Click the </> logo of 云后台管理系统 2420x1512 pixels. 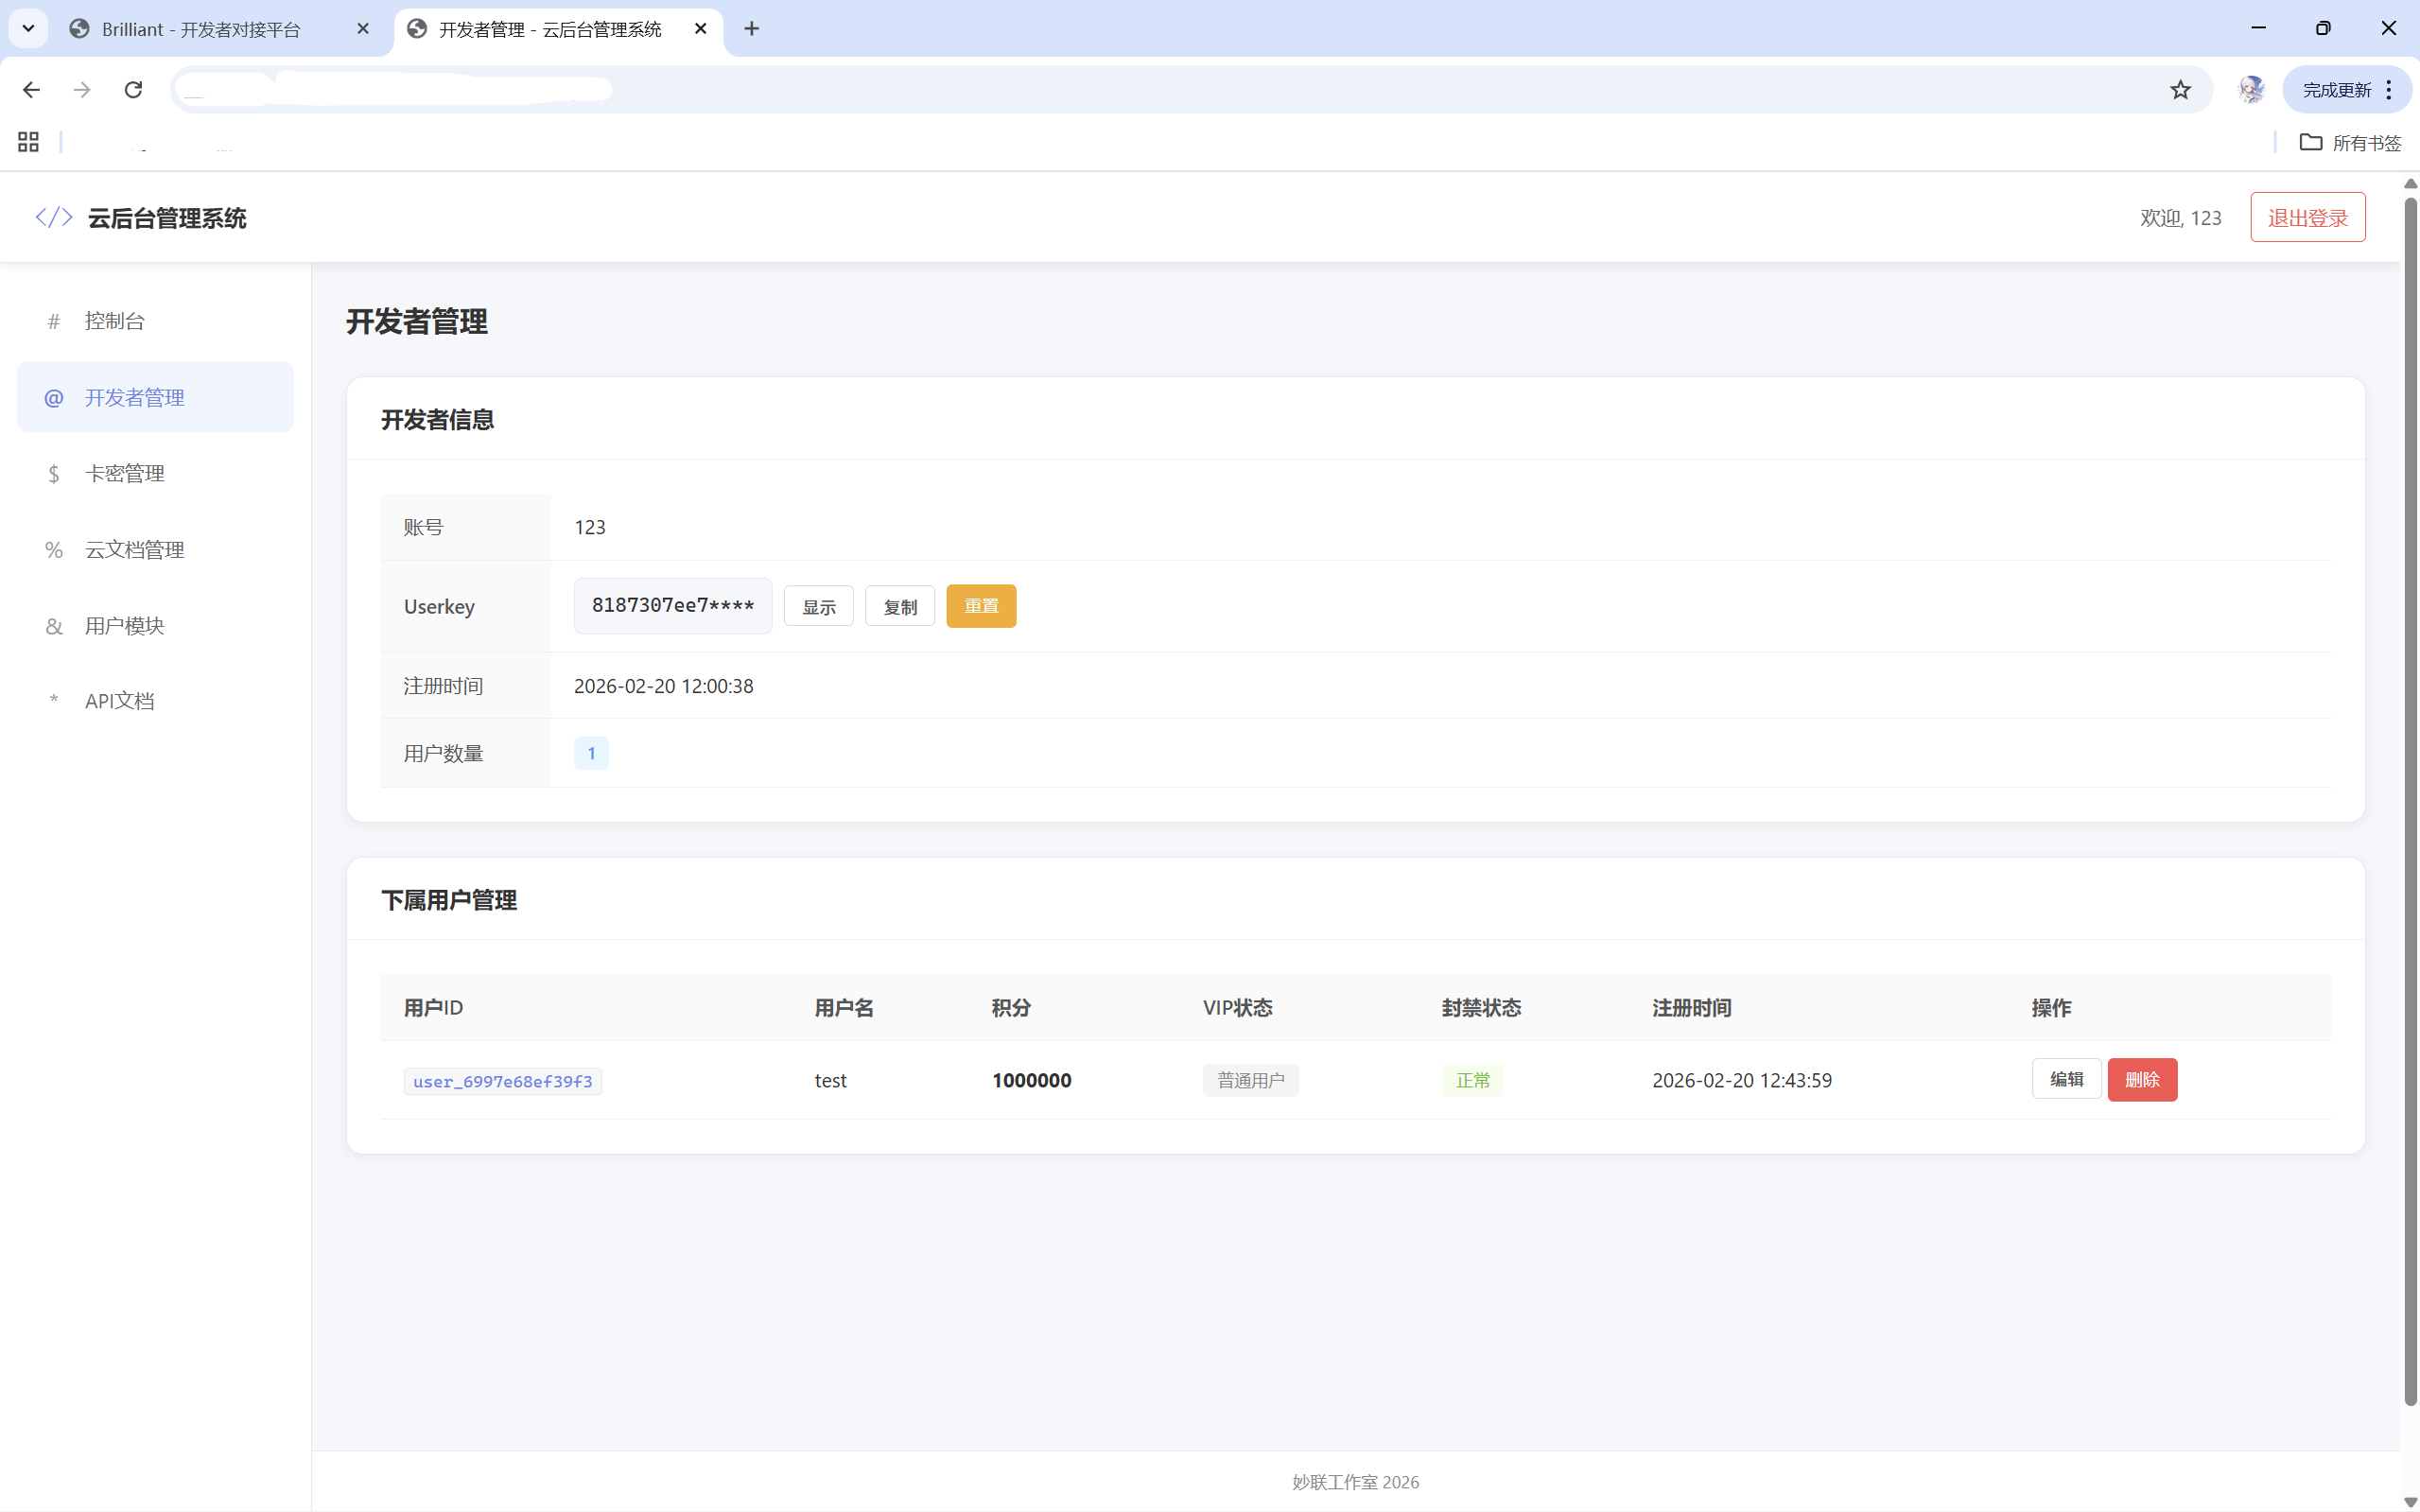pyautogui.click(x=52, y=216)
